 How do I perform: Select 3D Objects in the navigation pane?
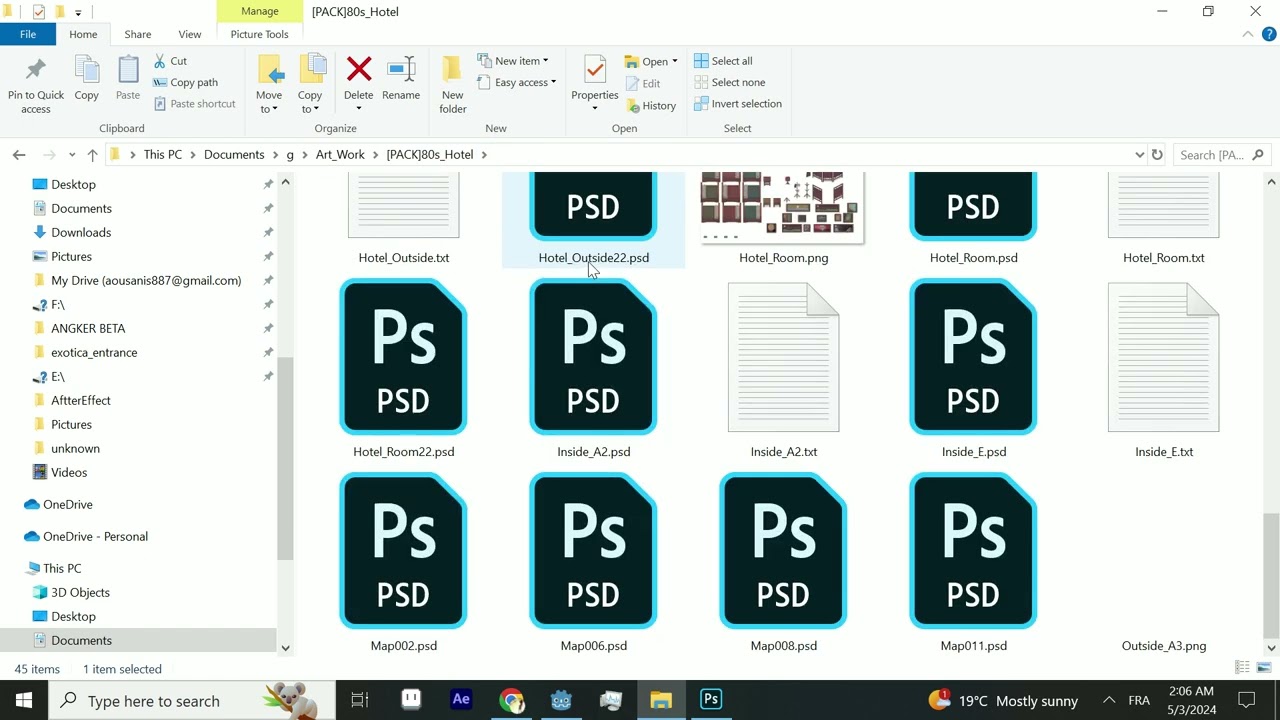pos(80,592)
